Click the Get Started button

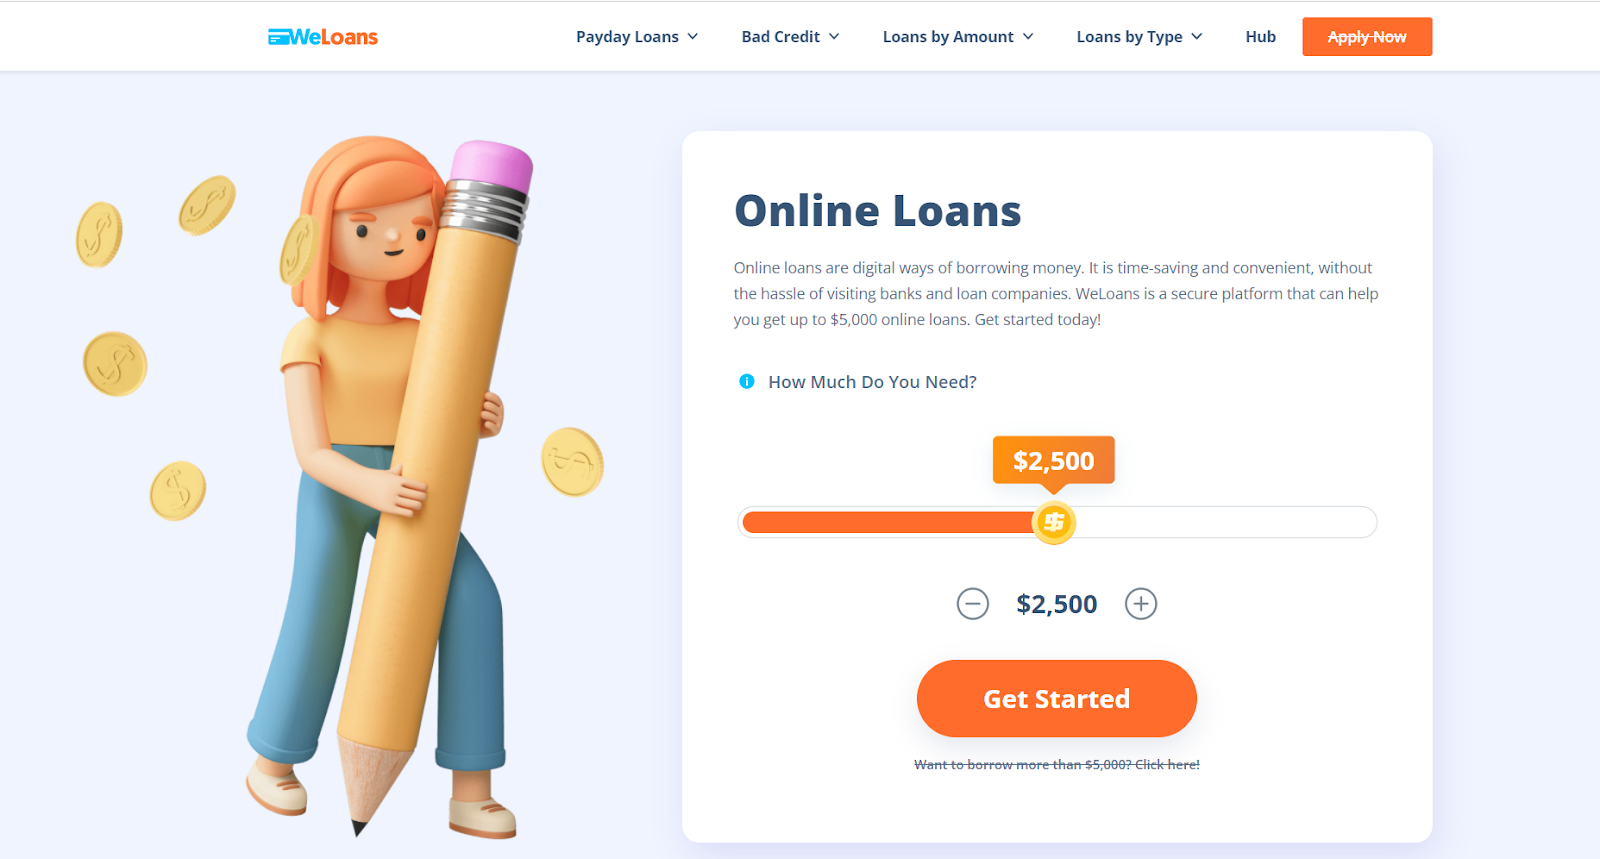click(x=1056, y=698)
